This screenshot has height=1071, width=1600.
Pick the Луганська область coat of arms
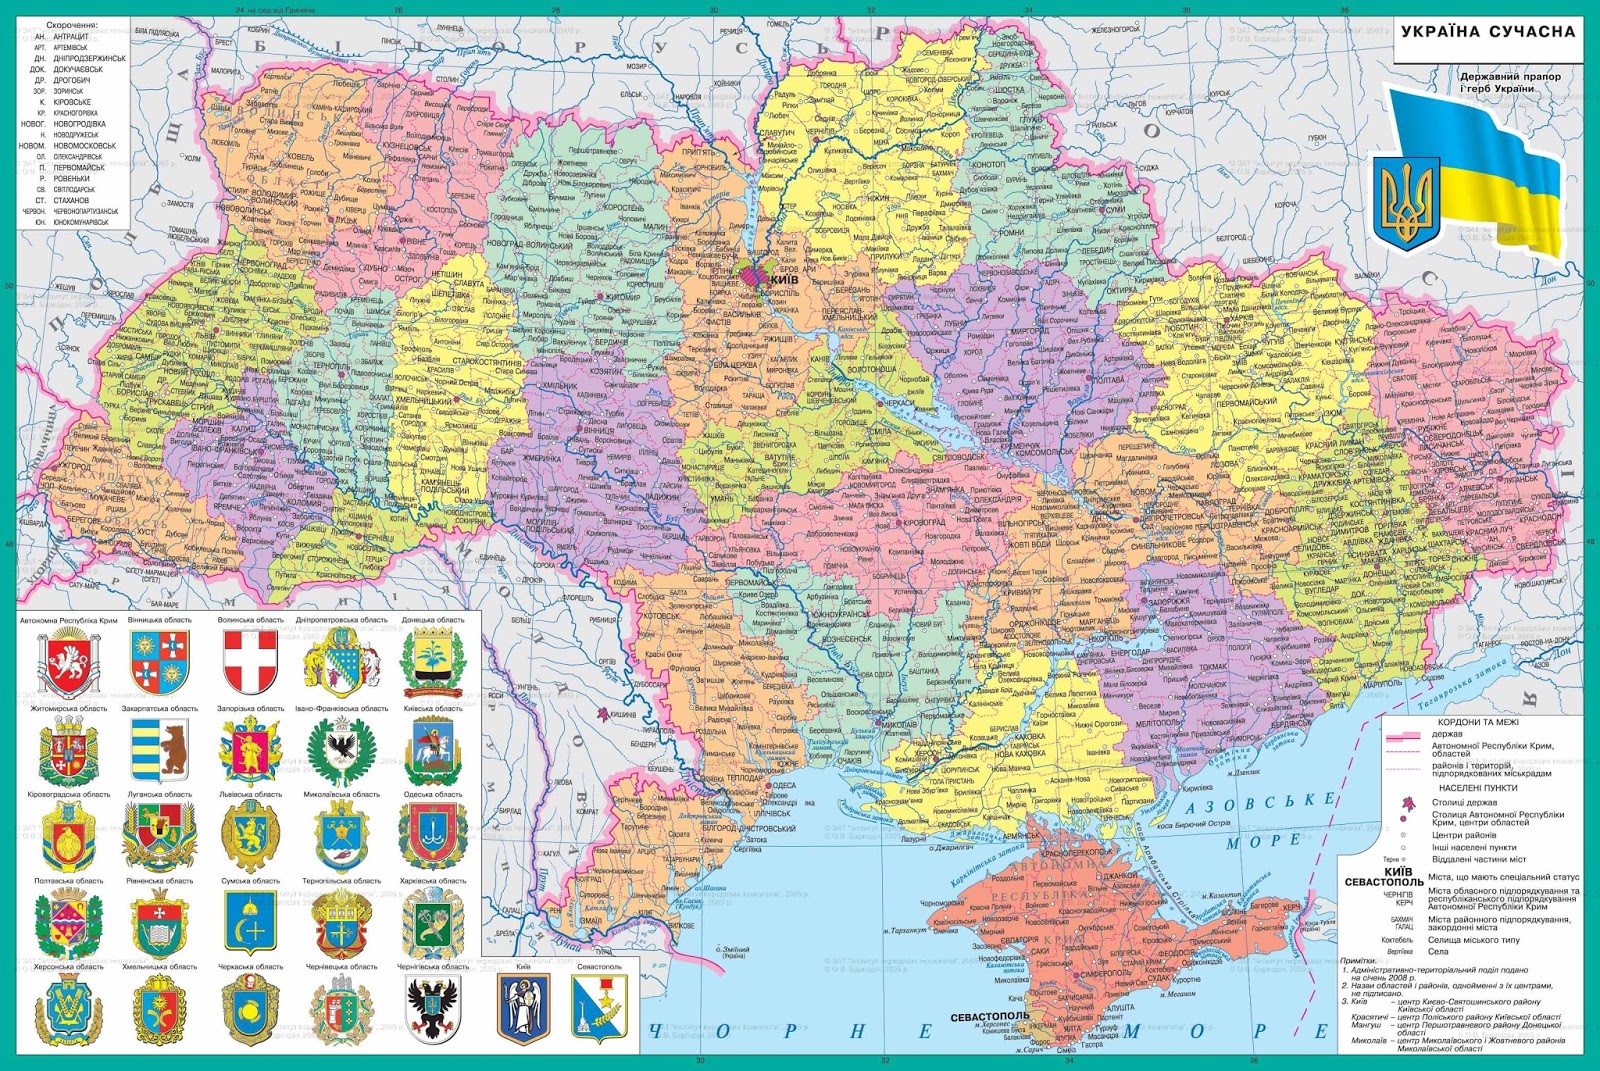(x=159, y=837)
